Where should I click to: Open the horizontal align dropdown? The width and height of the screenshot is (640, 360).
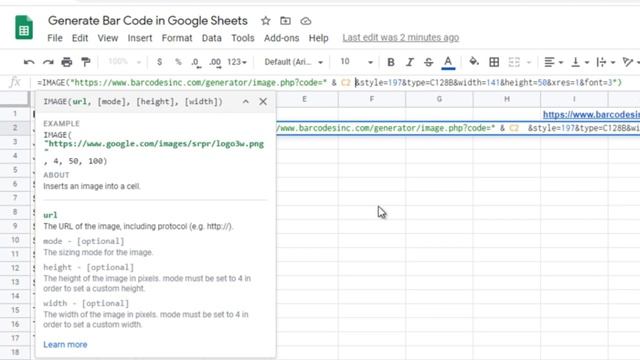click(x=553, y=62)
